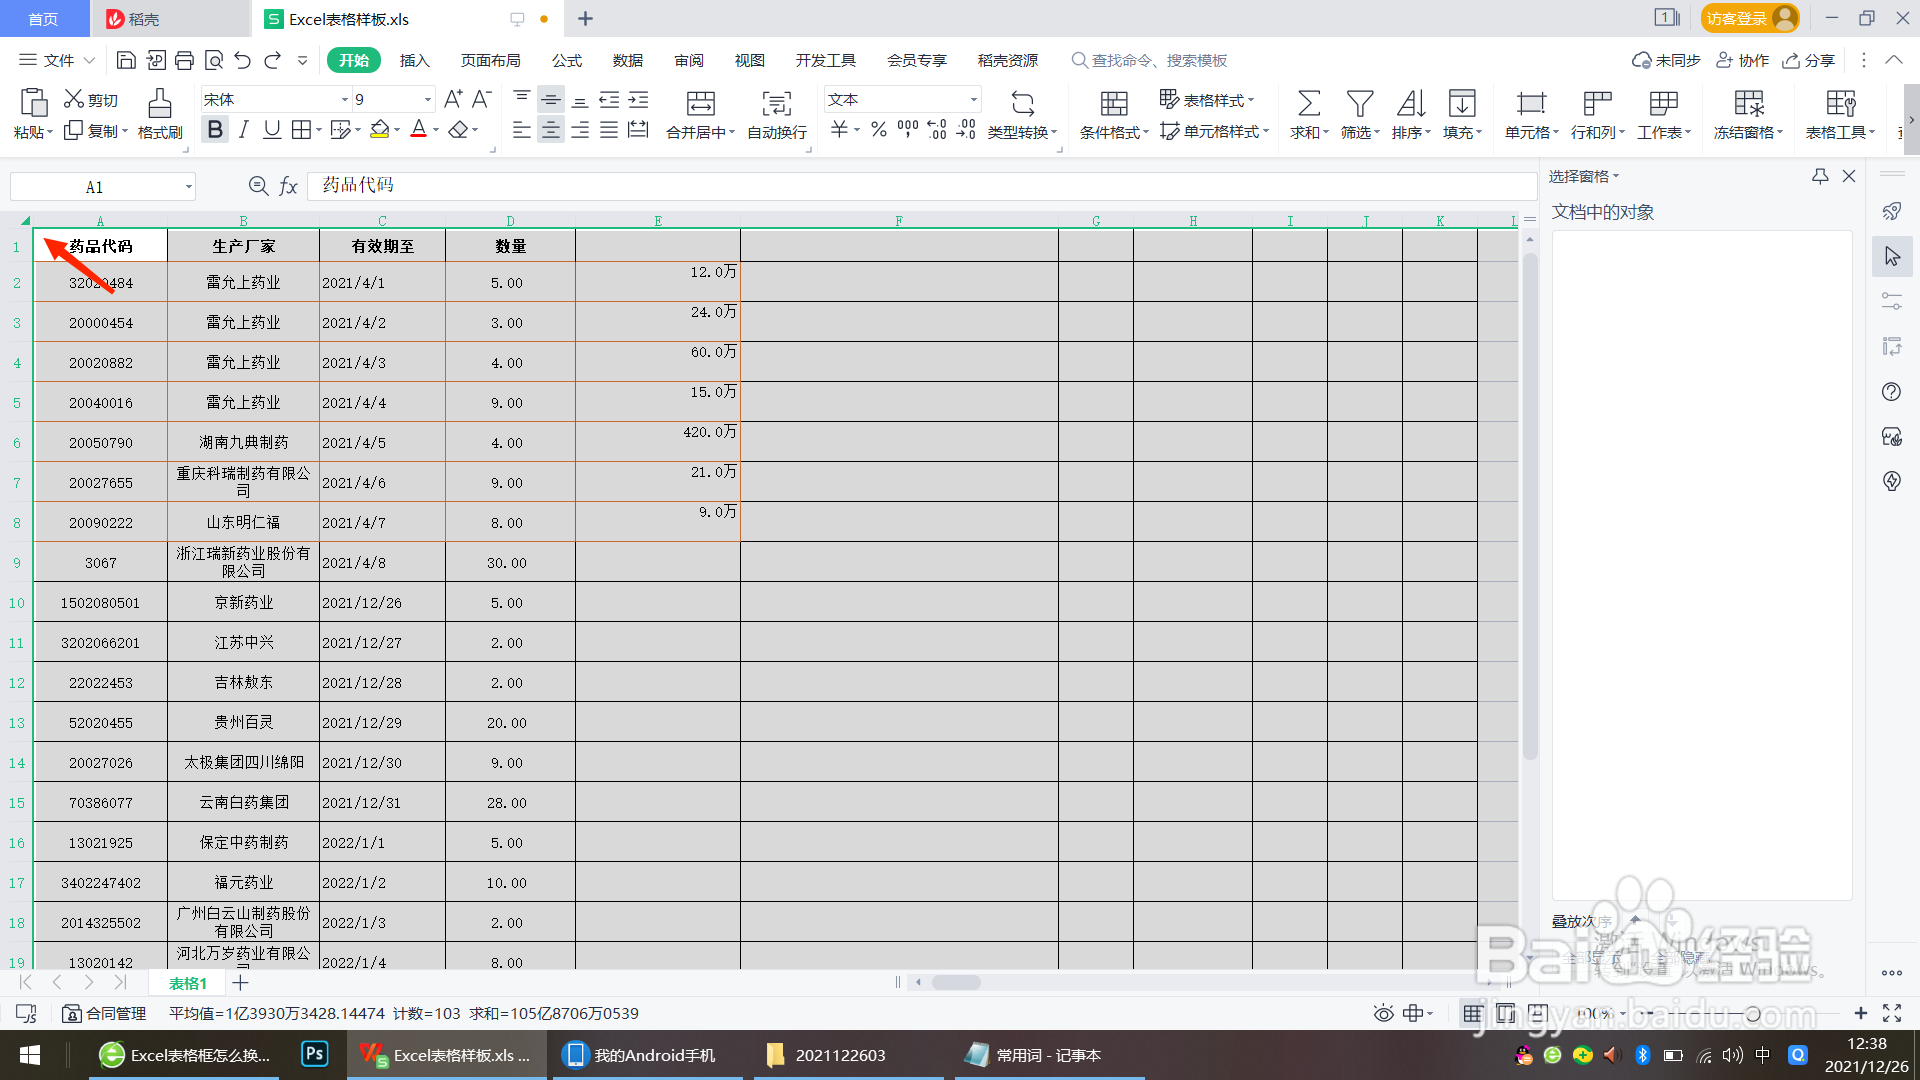Toggle underline formatting

tap(272, 130)
